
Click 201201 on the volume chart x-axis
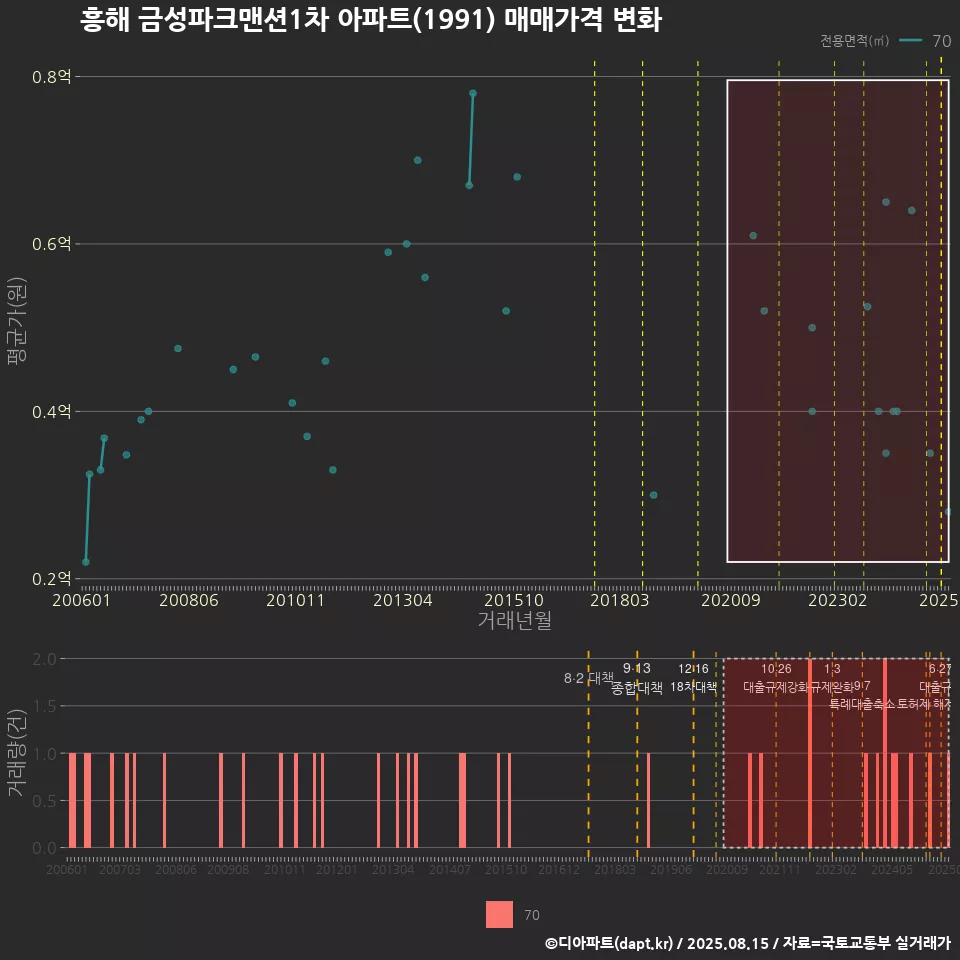[336, 869]
